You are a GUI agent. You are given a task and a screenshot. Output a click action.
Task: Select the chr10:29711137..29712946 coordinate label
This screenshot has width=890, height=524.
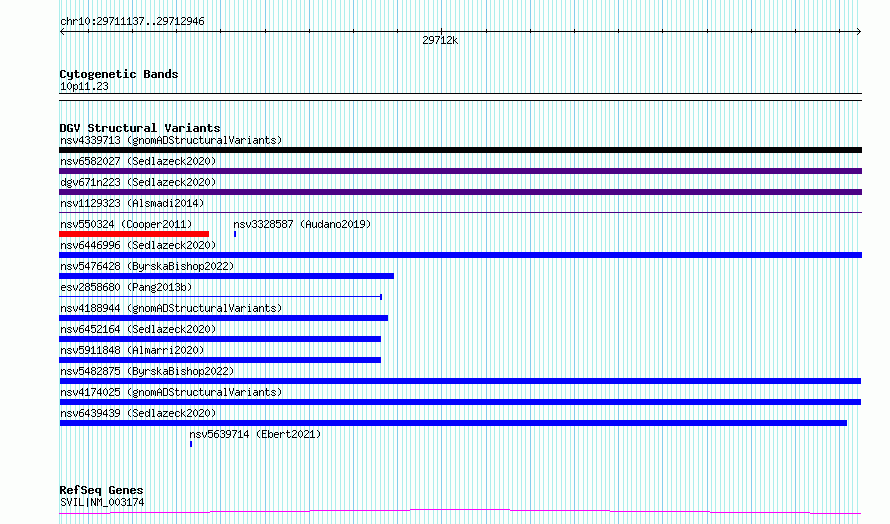click(x=132, y=22)
